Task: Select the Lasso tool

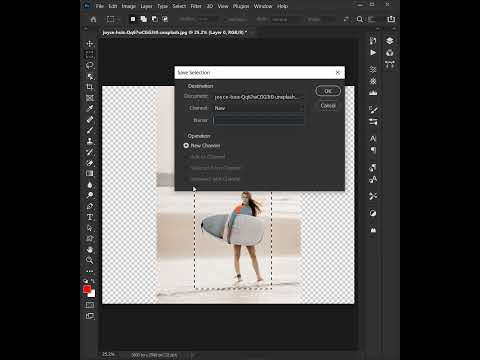Action: pyautogui.click(x=90, y=65)
